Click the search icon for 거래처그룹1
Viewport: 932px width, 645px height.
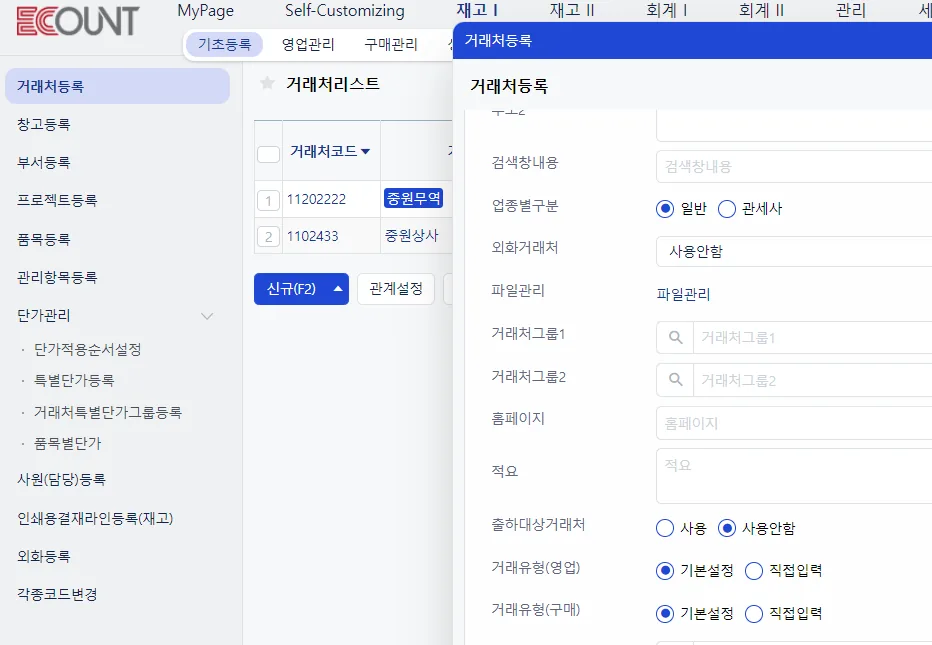click(x=675, y=338)
